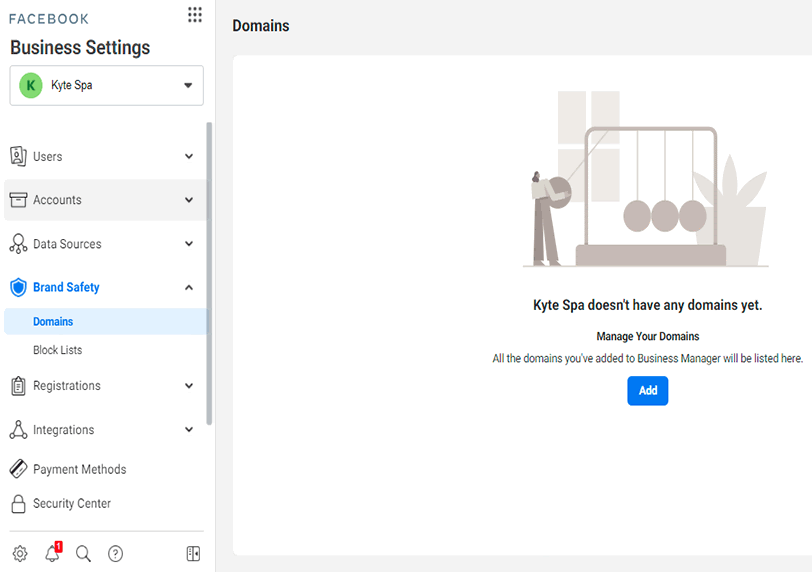Open the settings gear icon
The image size is (812, 572).
pyautogui.click(x=20, y=553)
